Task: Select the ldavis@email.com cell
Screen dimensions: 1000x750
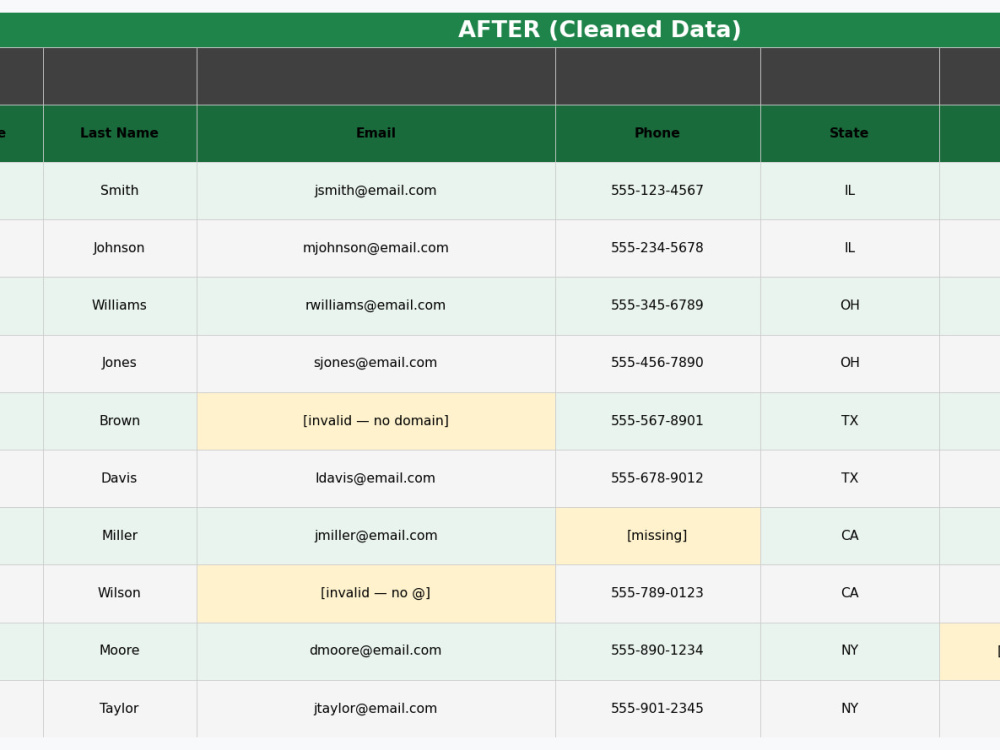Action: coord(376,478)
